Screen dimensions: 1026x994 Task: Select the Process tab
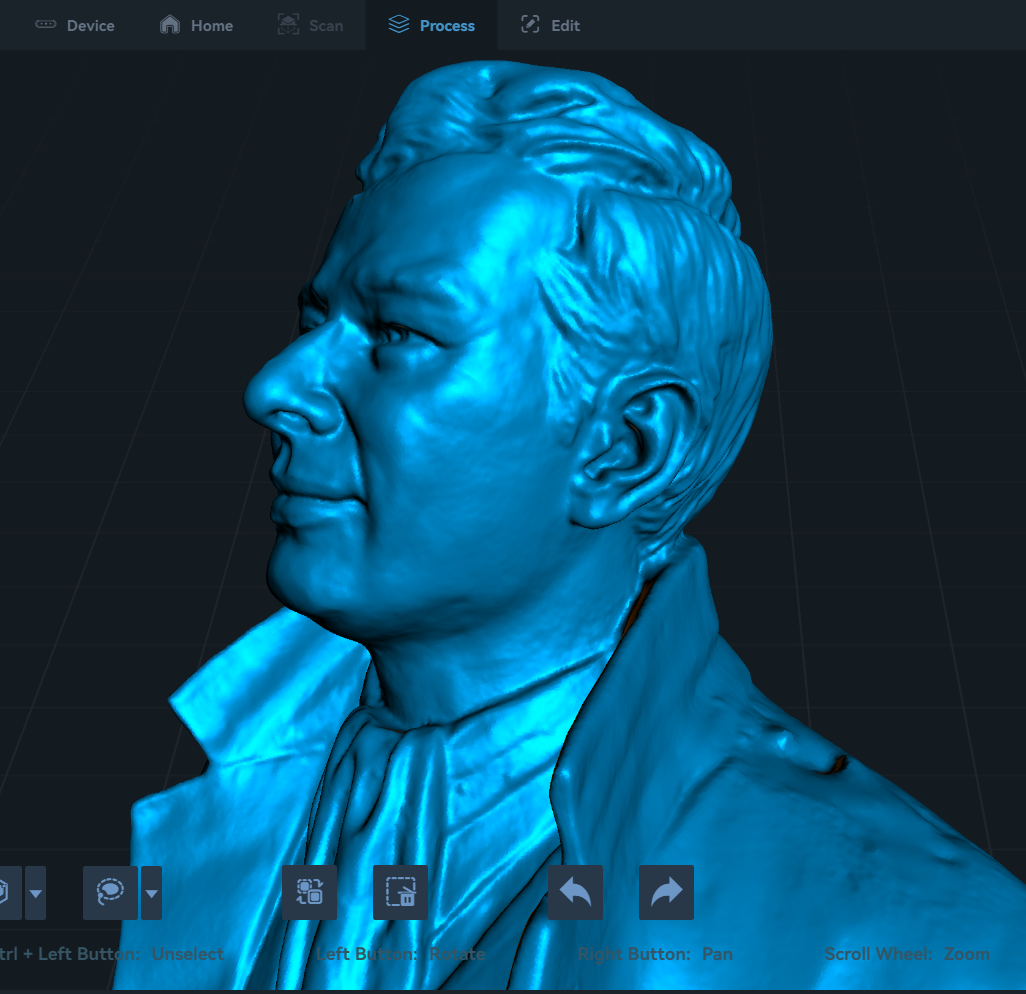432,25
